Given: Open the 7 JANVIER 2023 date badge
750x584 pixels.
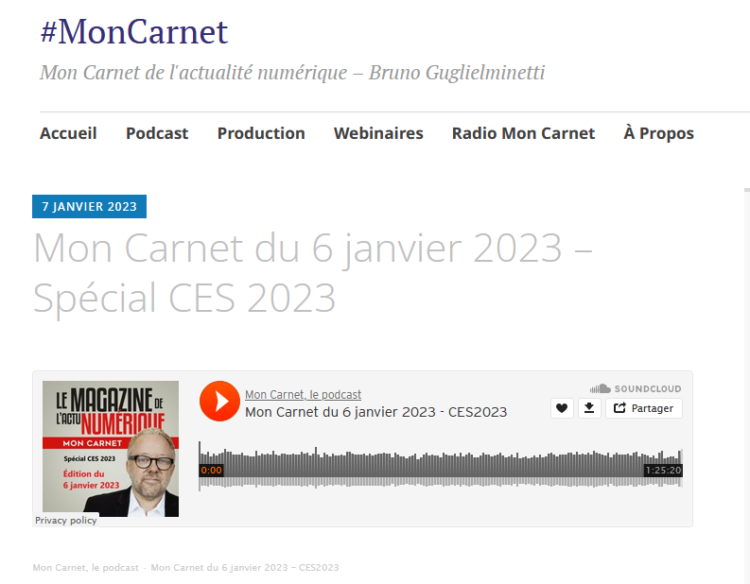Looking at the screenshot, I should 89,206.
